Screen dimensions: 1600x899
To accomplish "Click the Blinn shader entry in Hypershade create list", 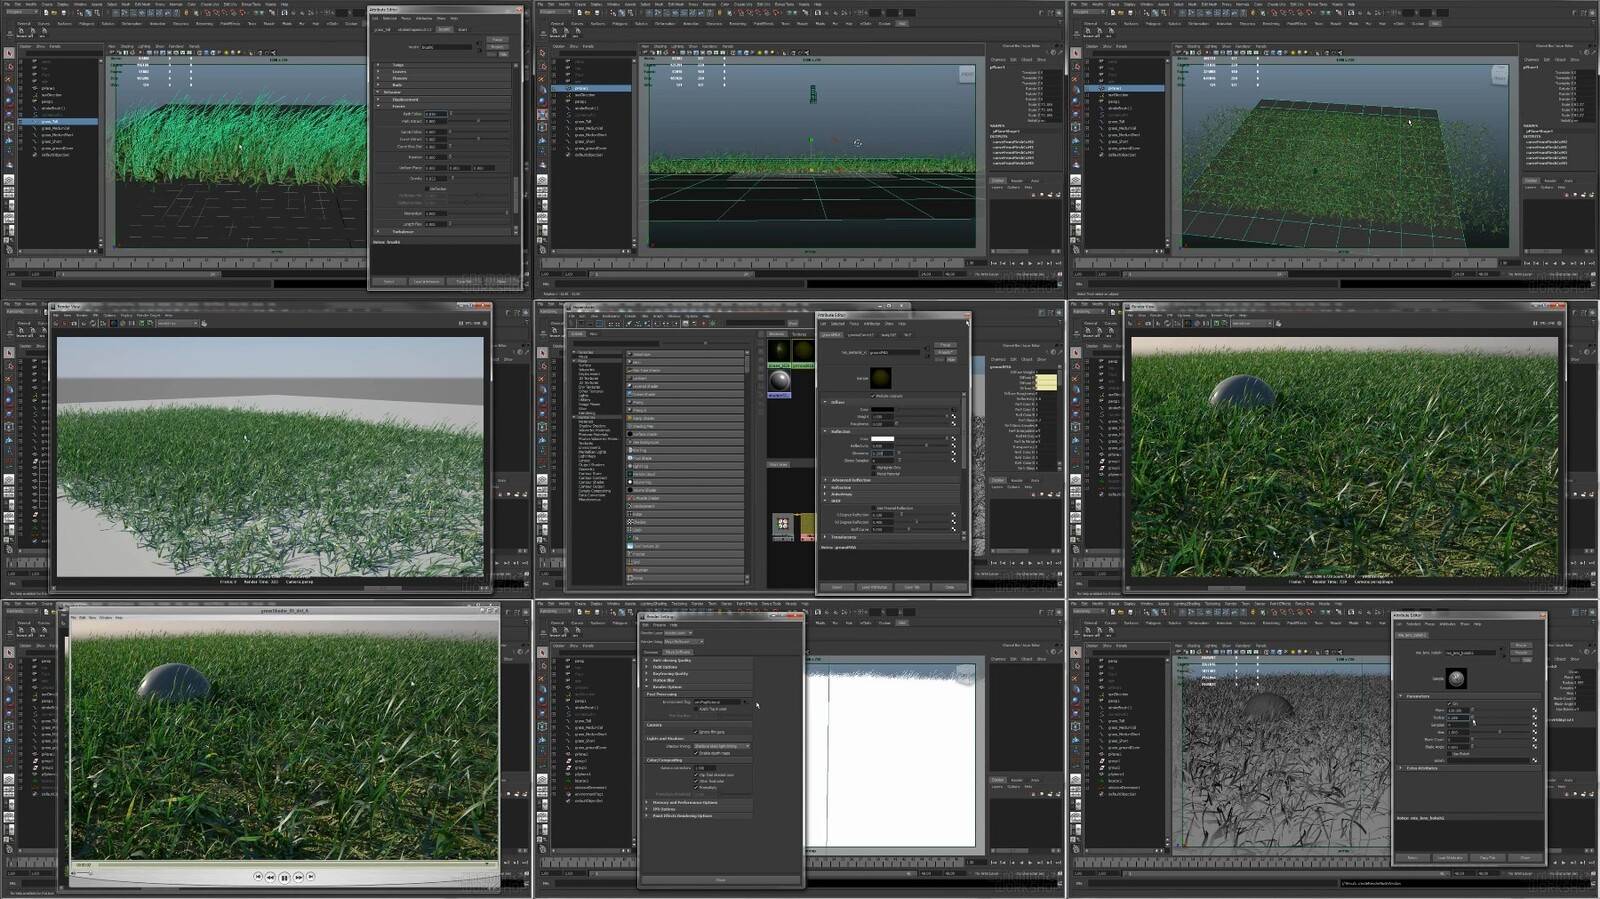I will tap(685, 362).
